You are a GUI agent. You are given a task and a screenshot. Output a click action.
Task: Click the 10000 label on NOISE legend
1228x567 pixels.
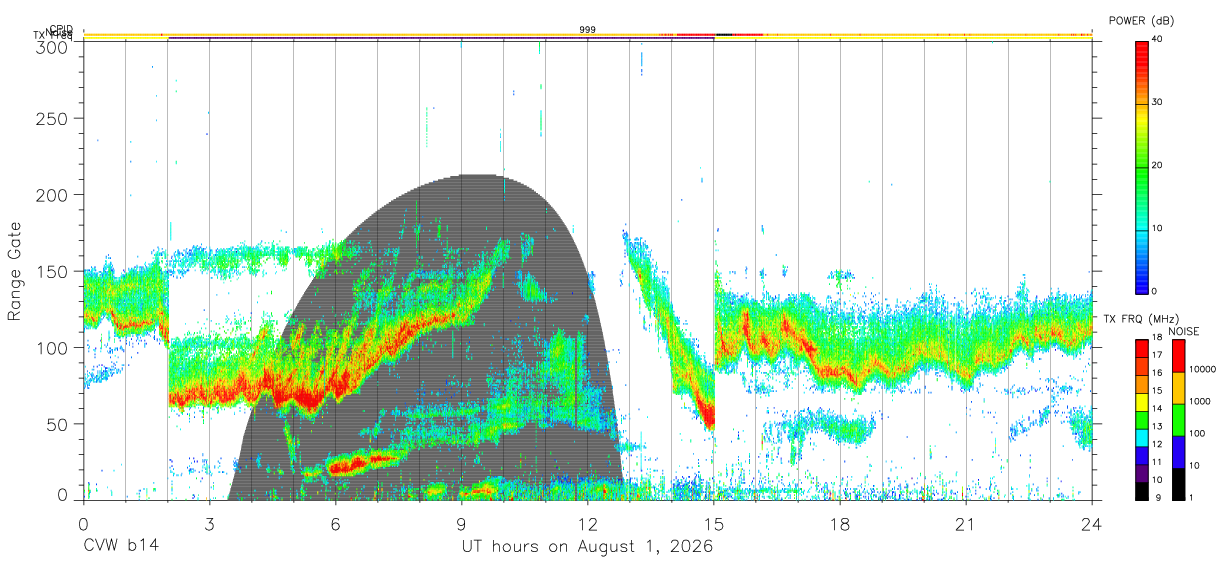coord(1201,370)
